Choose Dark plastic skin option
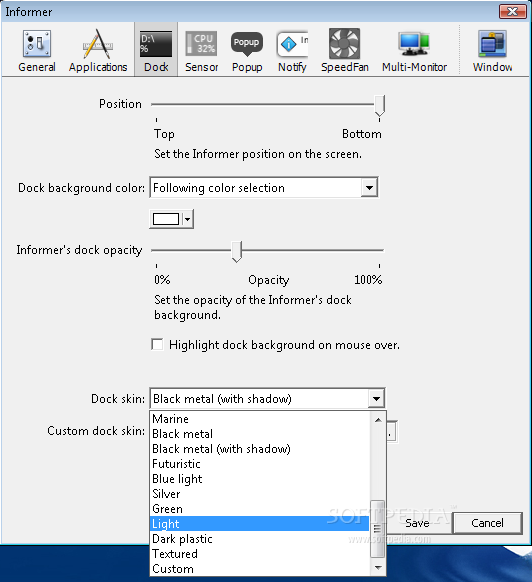The image size is (532, 582). (260, 539)
